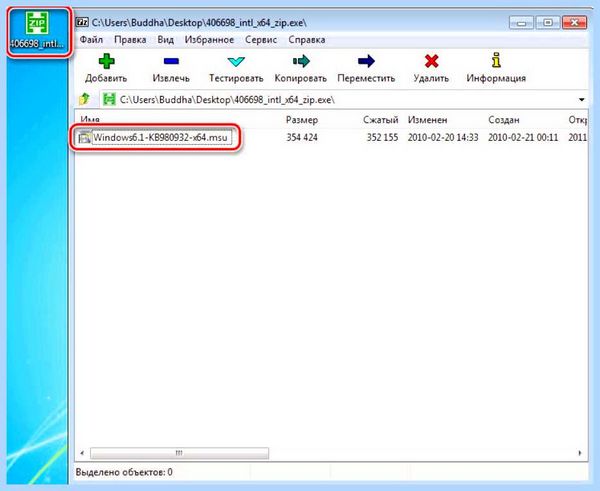Click the compressed size value 352 155
Viewport: 600px width, 491px height.
pos(382,137)
